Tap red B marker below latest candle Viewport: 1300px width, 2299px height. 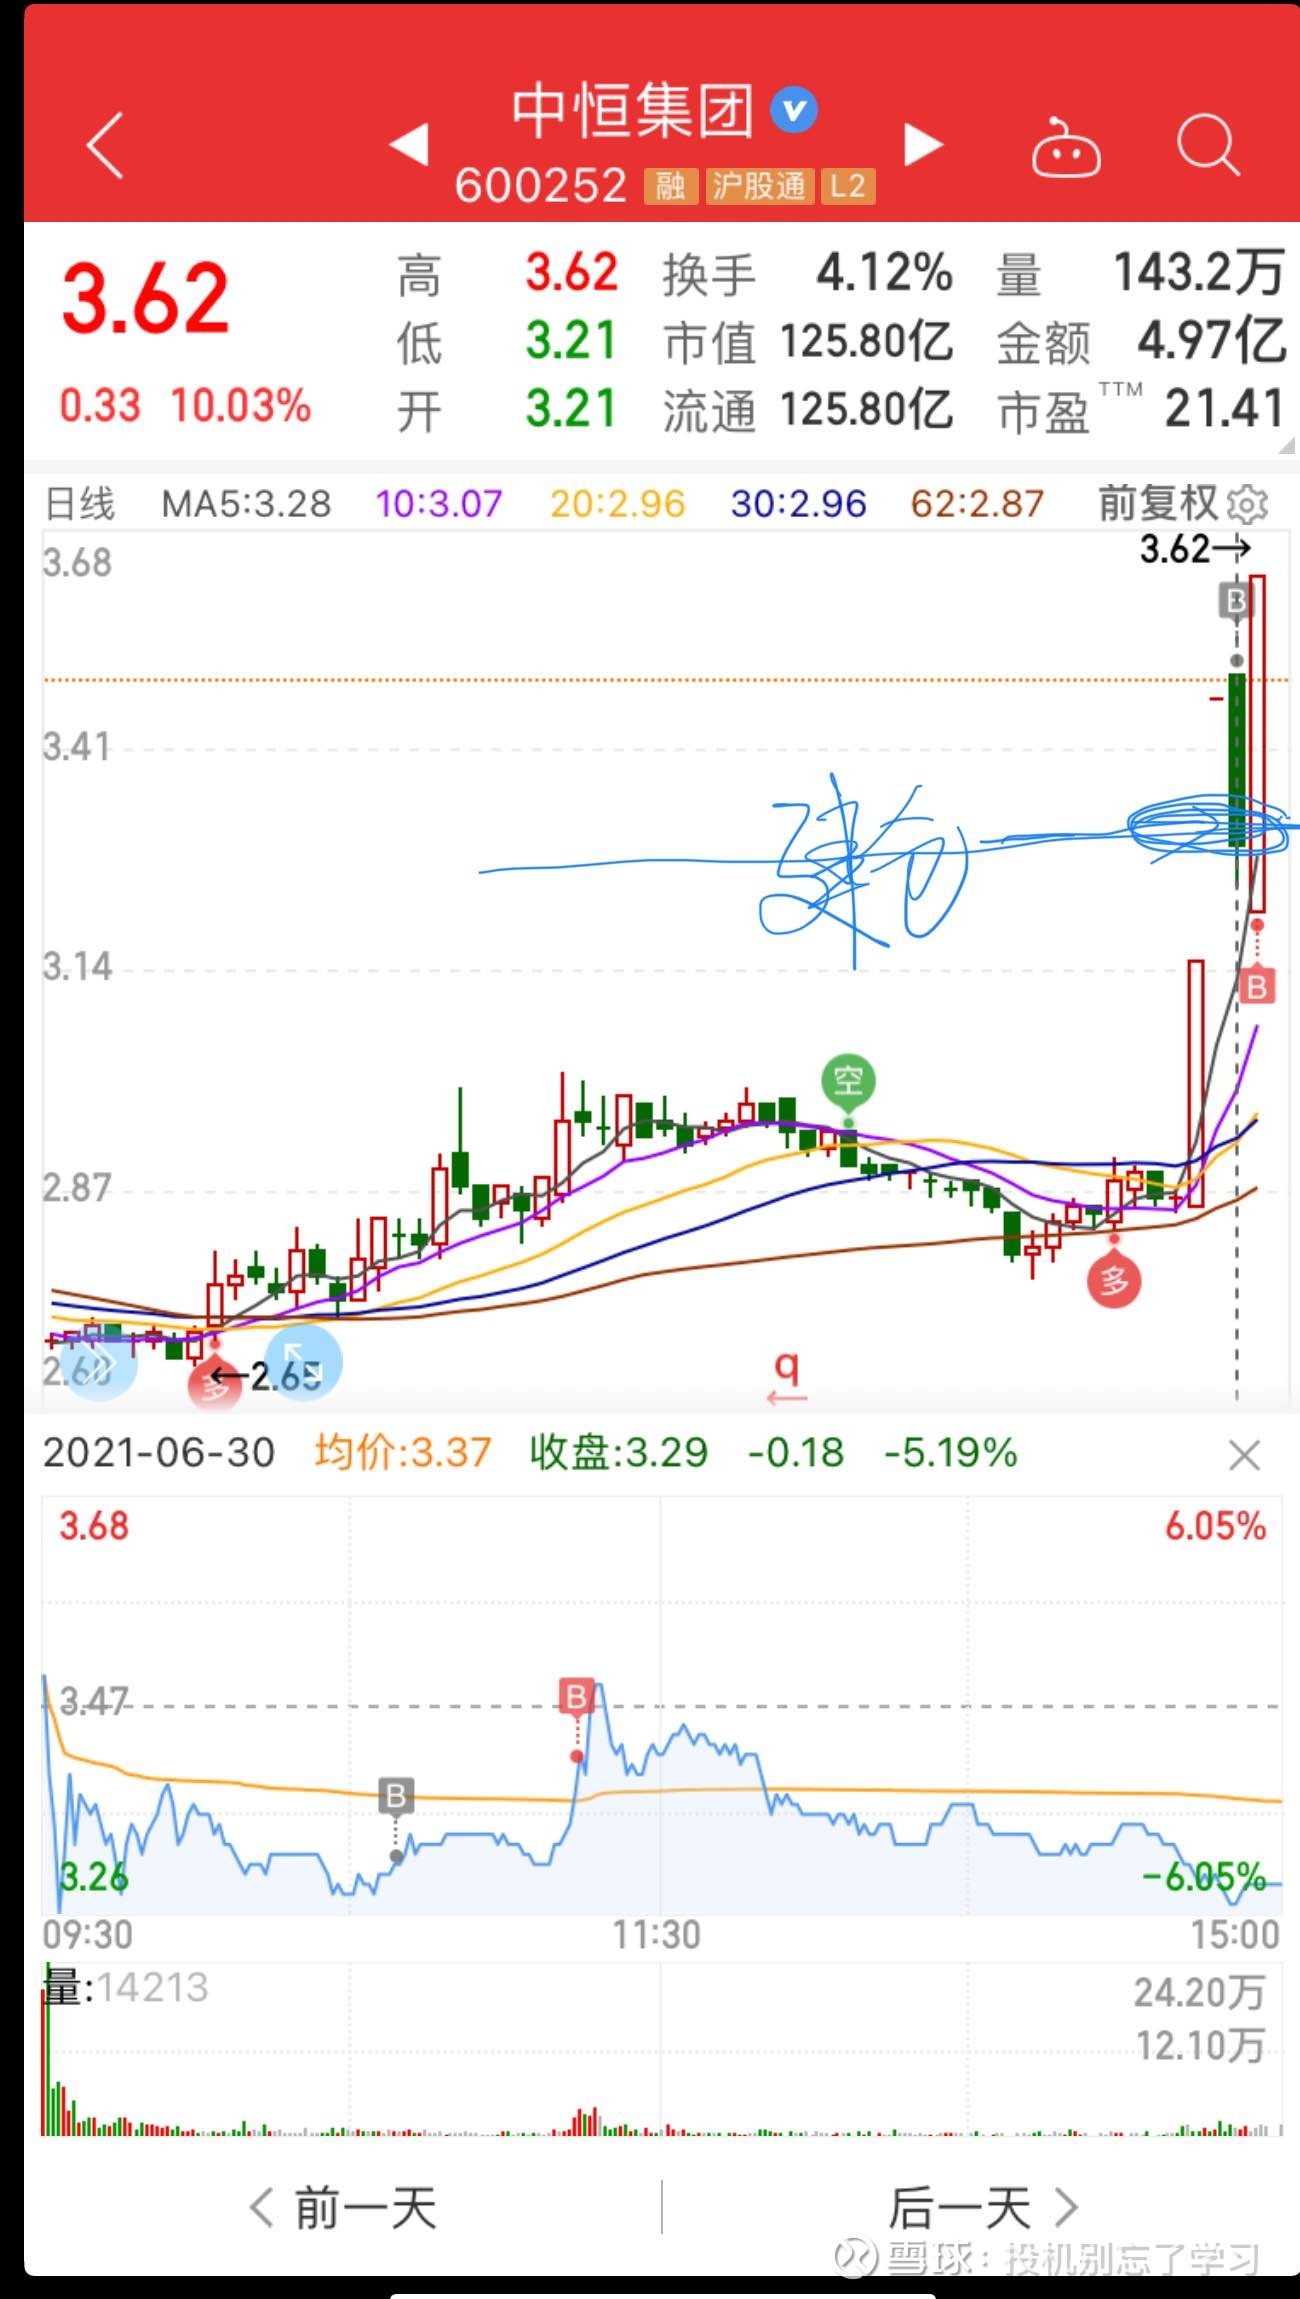1257,987
